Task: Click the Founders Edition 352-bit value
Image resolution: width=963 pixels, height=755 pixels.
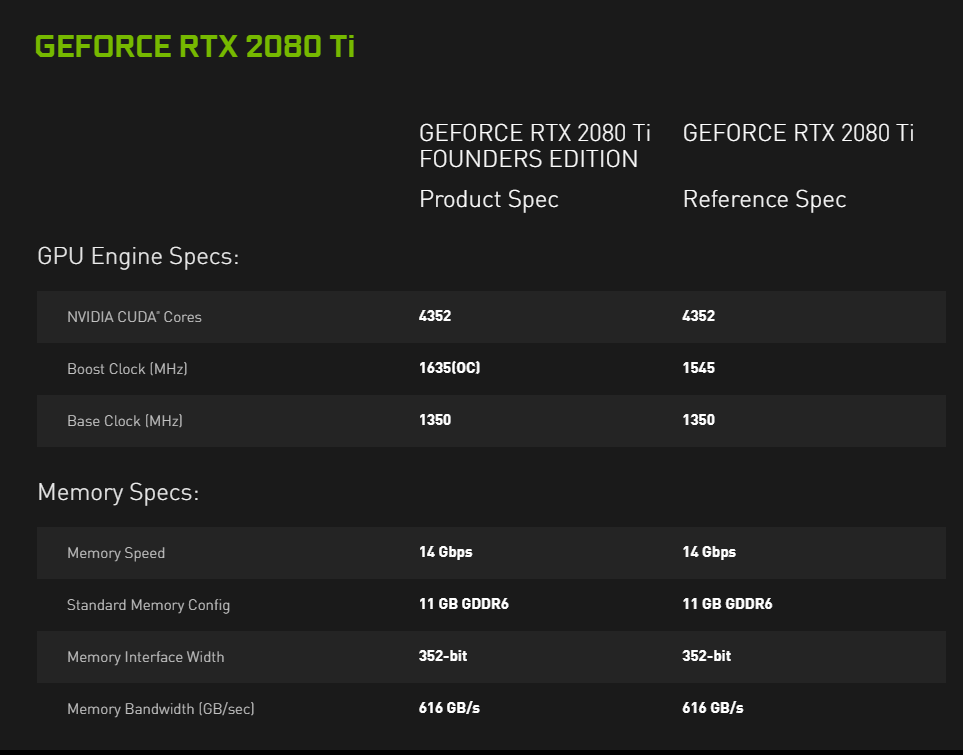Action: (443, 656)
